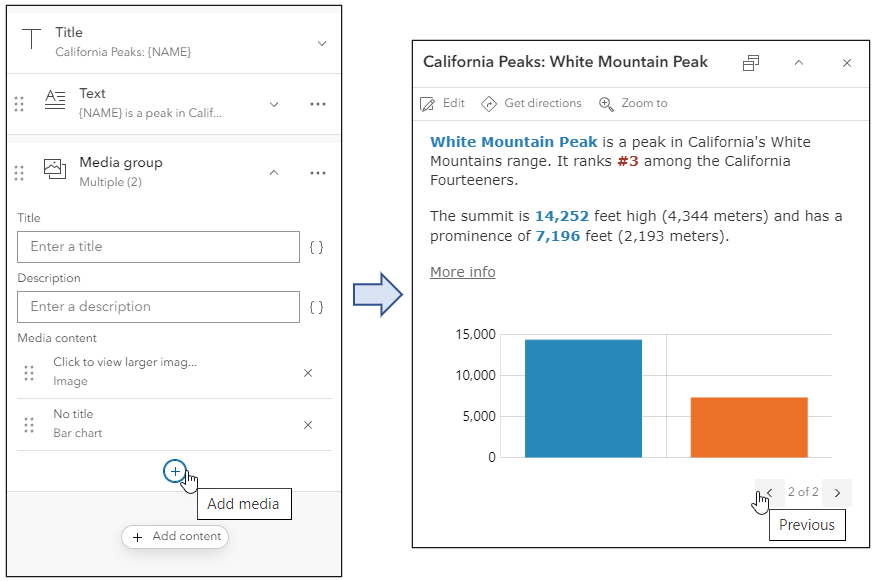Click Edit in pop-up toolbar
The height and width of the screenshot is (581, 875).
(x=443, y=103)
